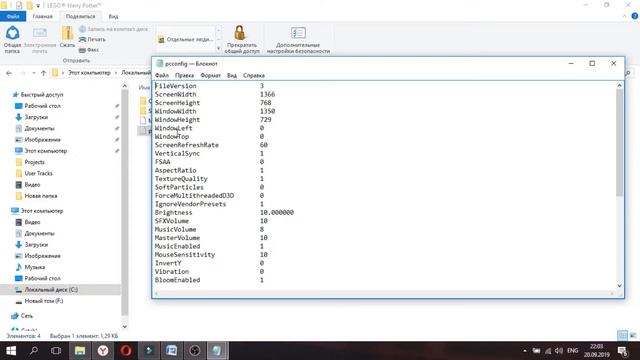
Task: Expand the share-with list dropdown arrow
Action: (218, 49)
